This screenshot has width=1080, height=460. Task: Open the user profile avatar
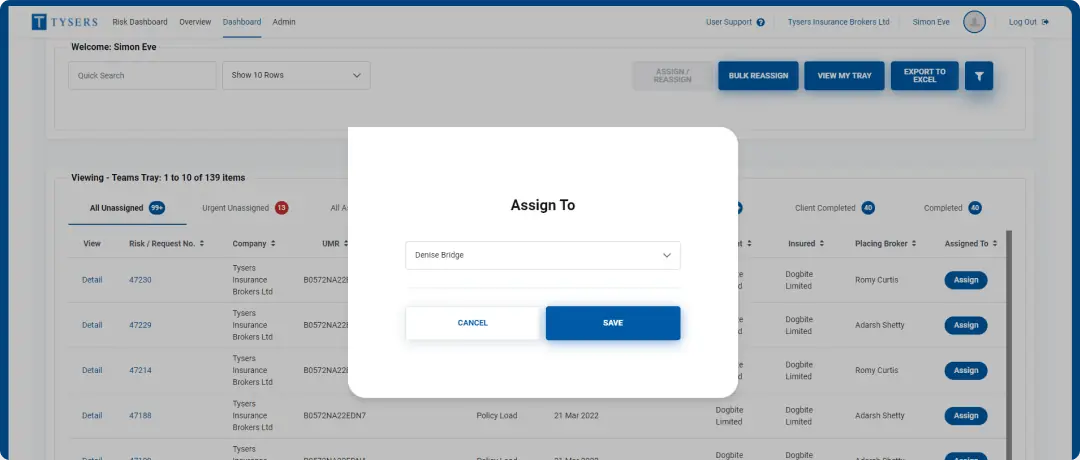pyautogui.click(x=974, y=22)
